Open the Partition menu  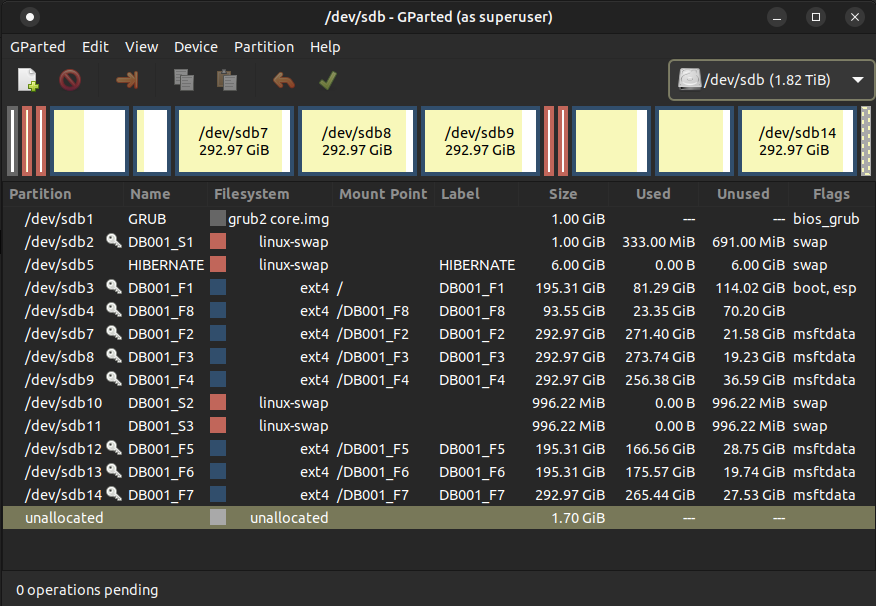pyautogui.click(x=264, y=47)
